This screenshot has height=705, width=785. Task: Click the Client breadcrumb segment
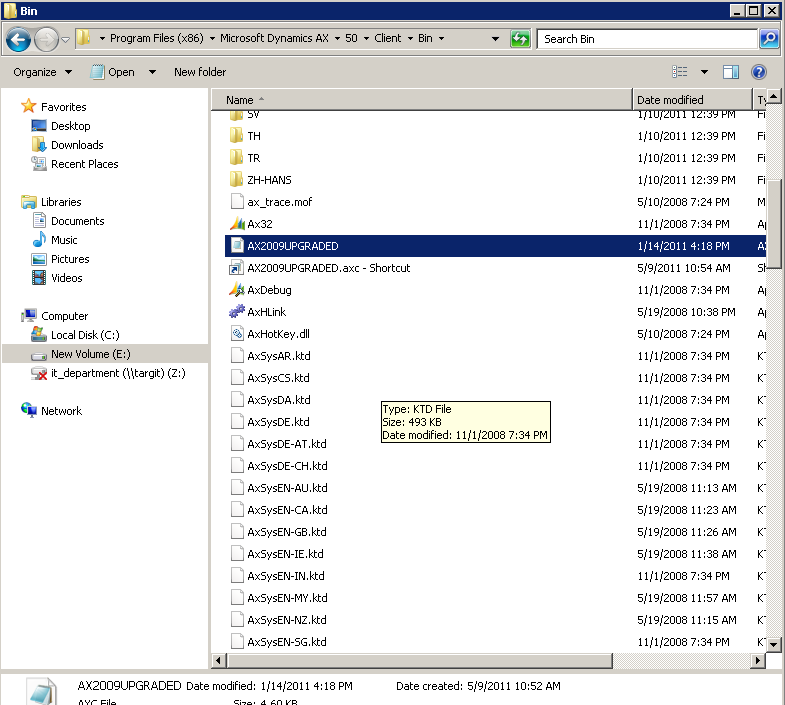387,39
